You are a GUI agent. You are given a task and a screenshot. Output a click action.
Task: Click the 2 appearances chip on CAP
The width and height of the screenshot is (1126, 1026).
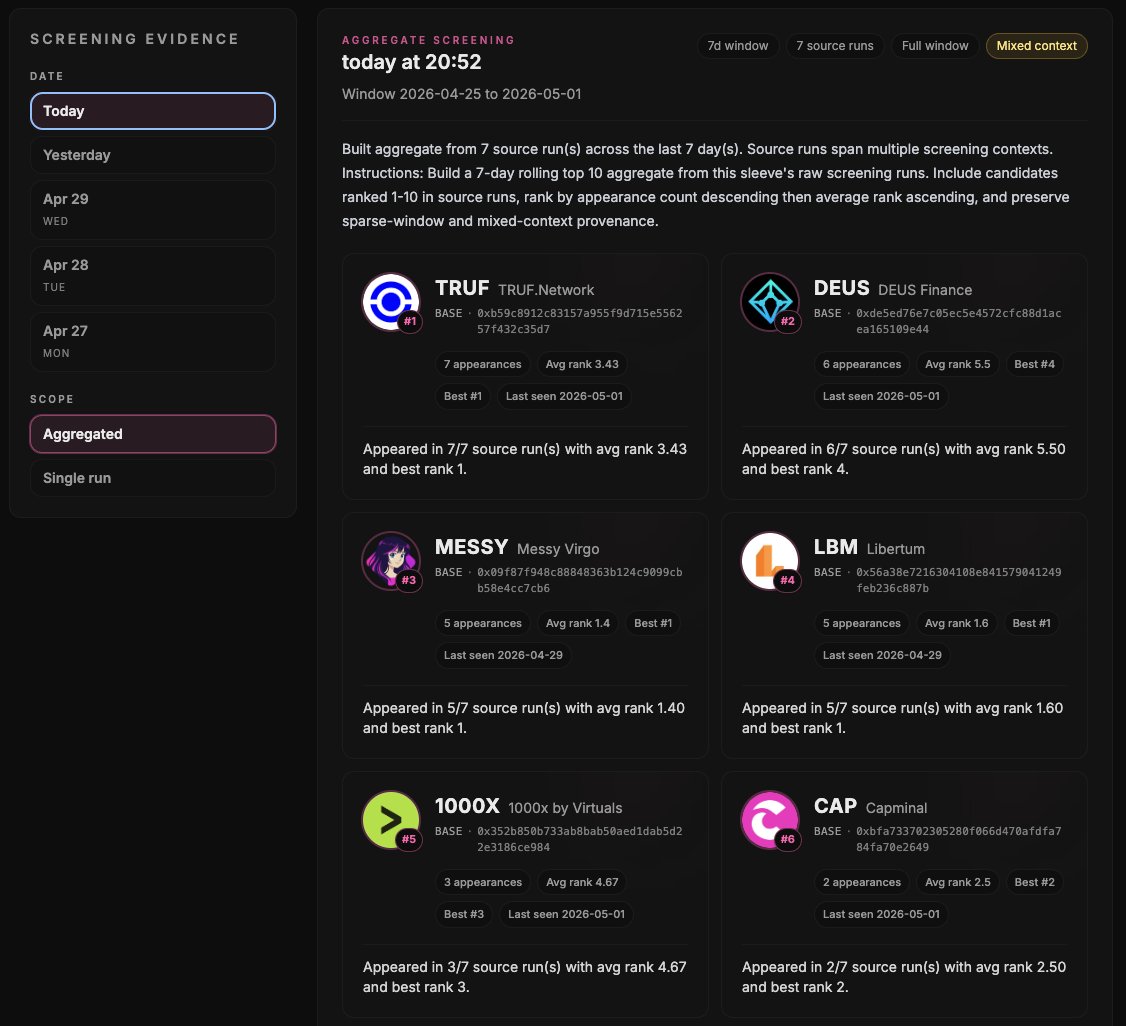(x=862, y=882)
